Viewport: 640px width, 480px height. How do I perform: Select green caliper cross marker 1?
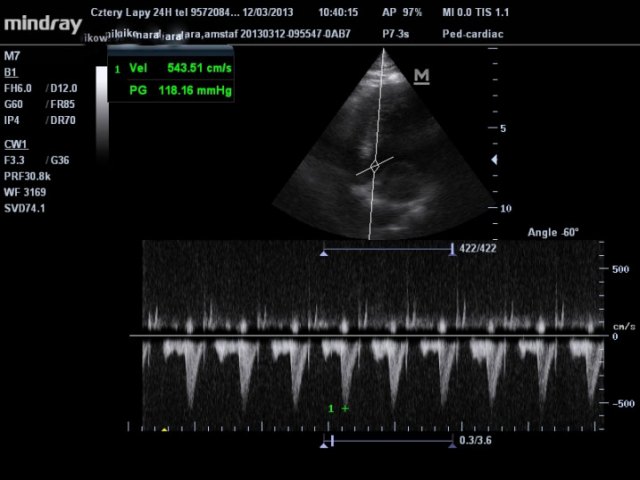pyautogui.click(x=345, y=408)
